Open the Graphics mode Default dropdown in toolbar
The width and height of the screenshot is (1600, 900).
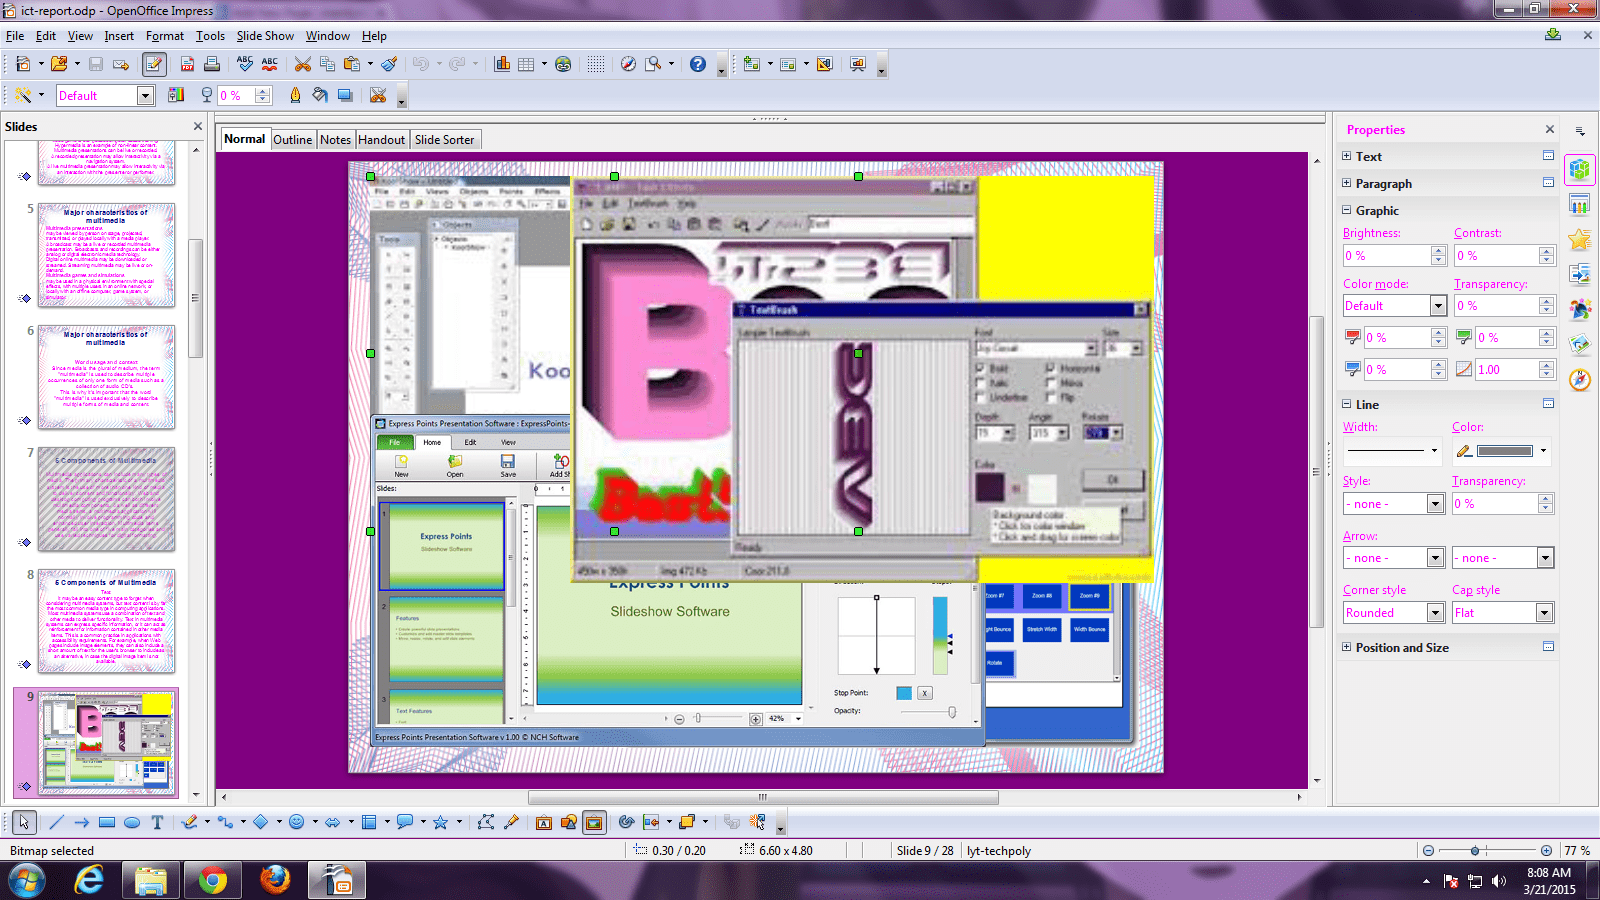pos(145,96)
